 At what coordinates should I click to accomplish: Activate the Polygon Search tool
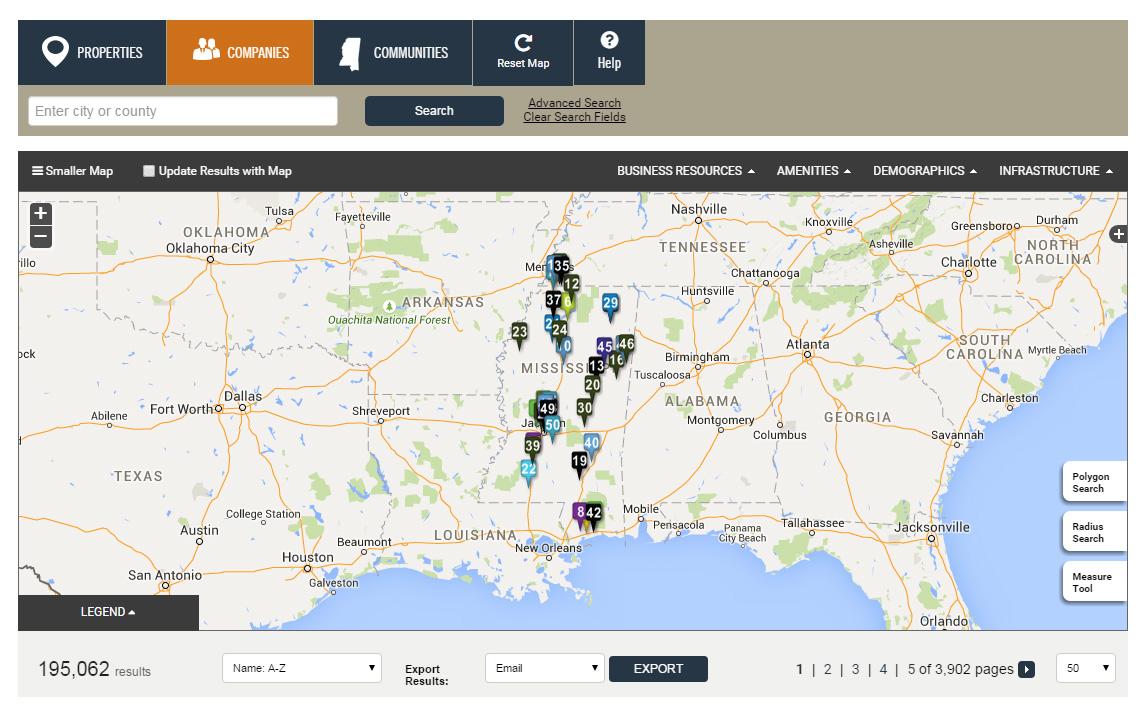(1093, 482)
